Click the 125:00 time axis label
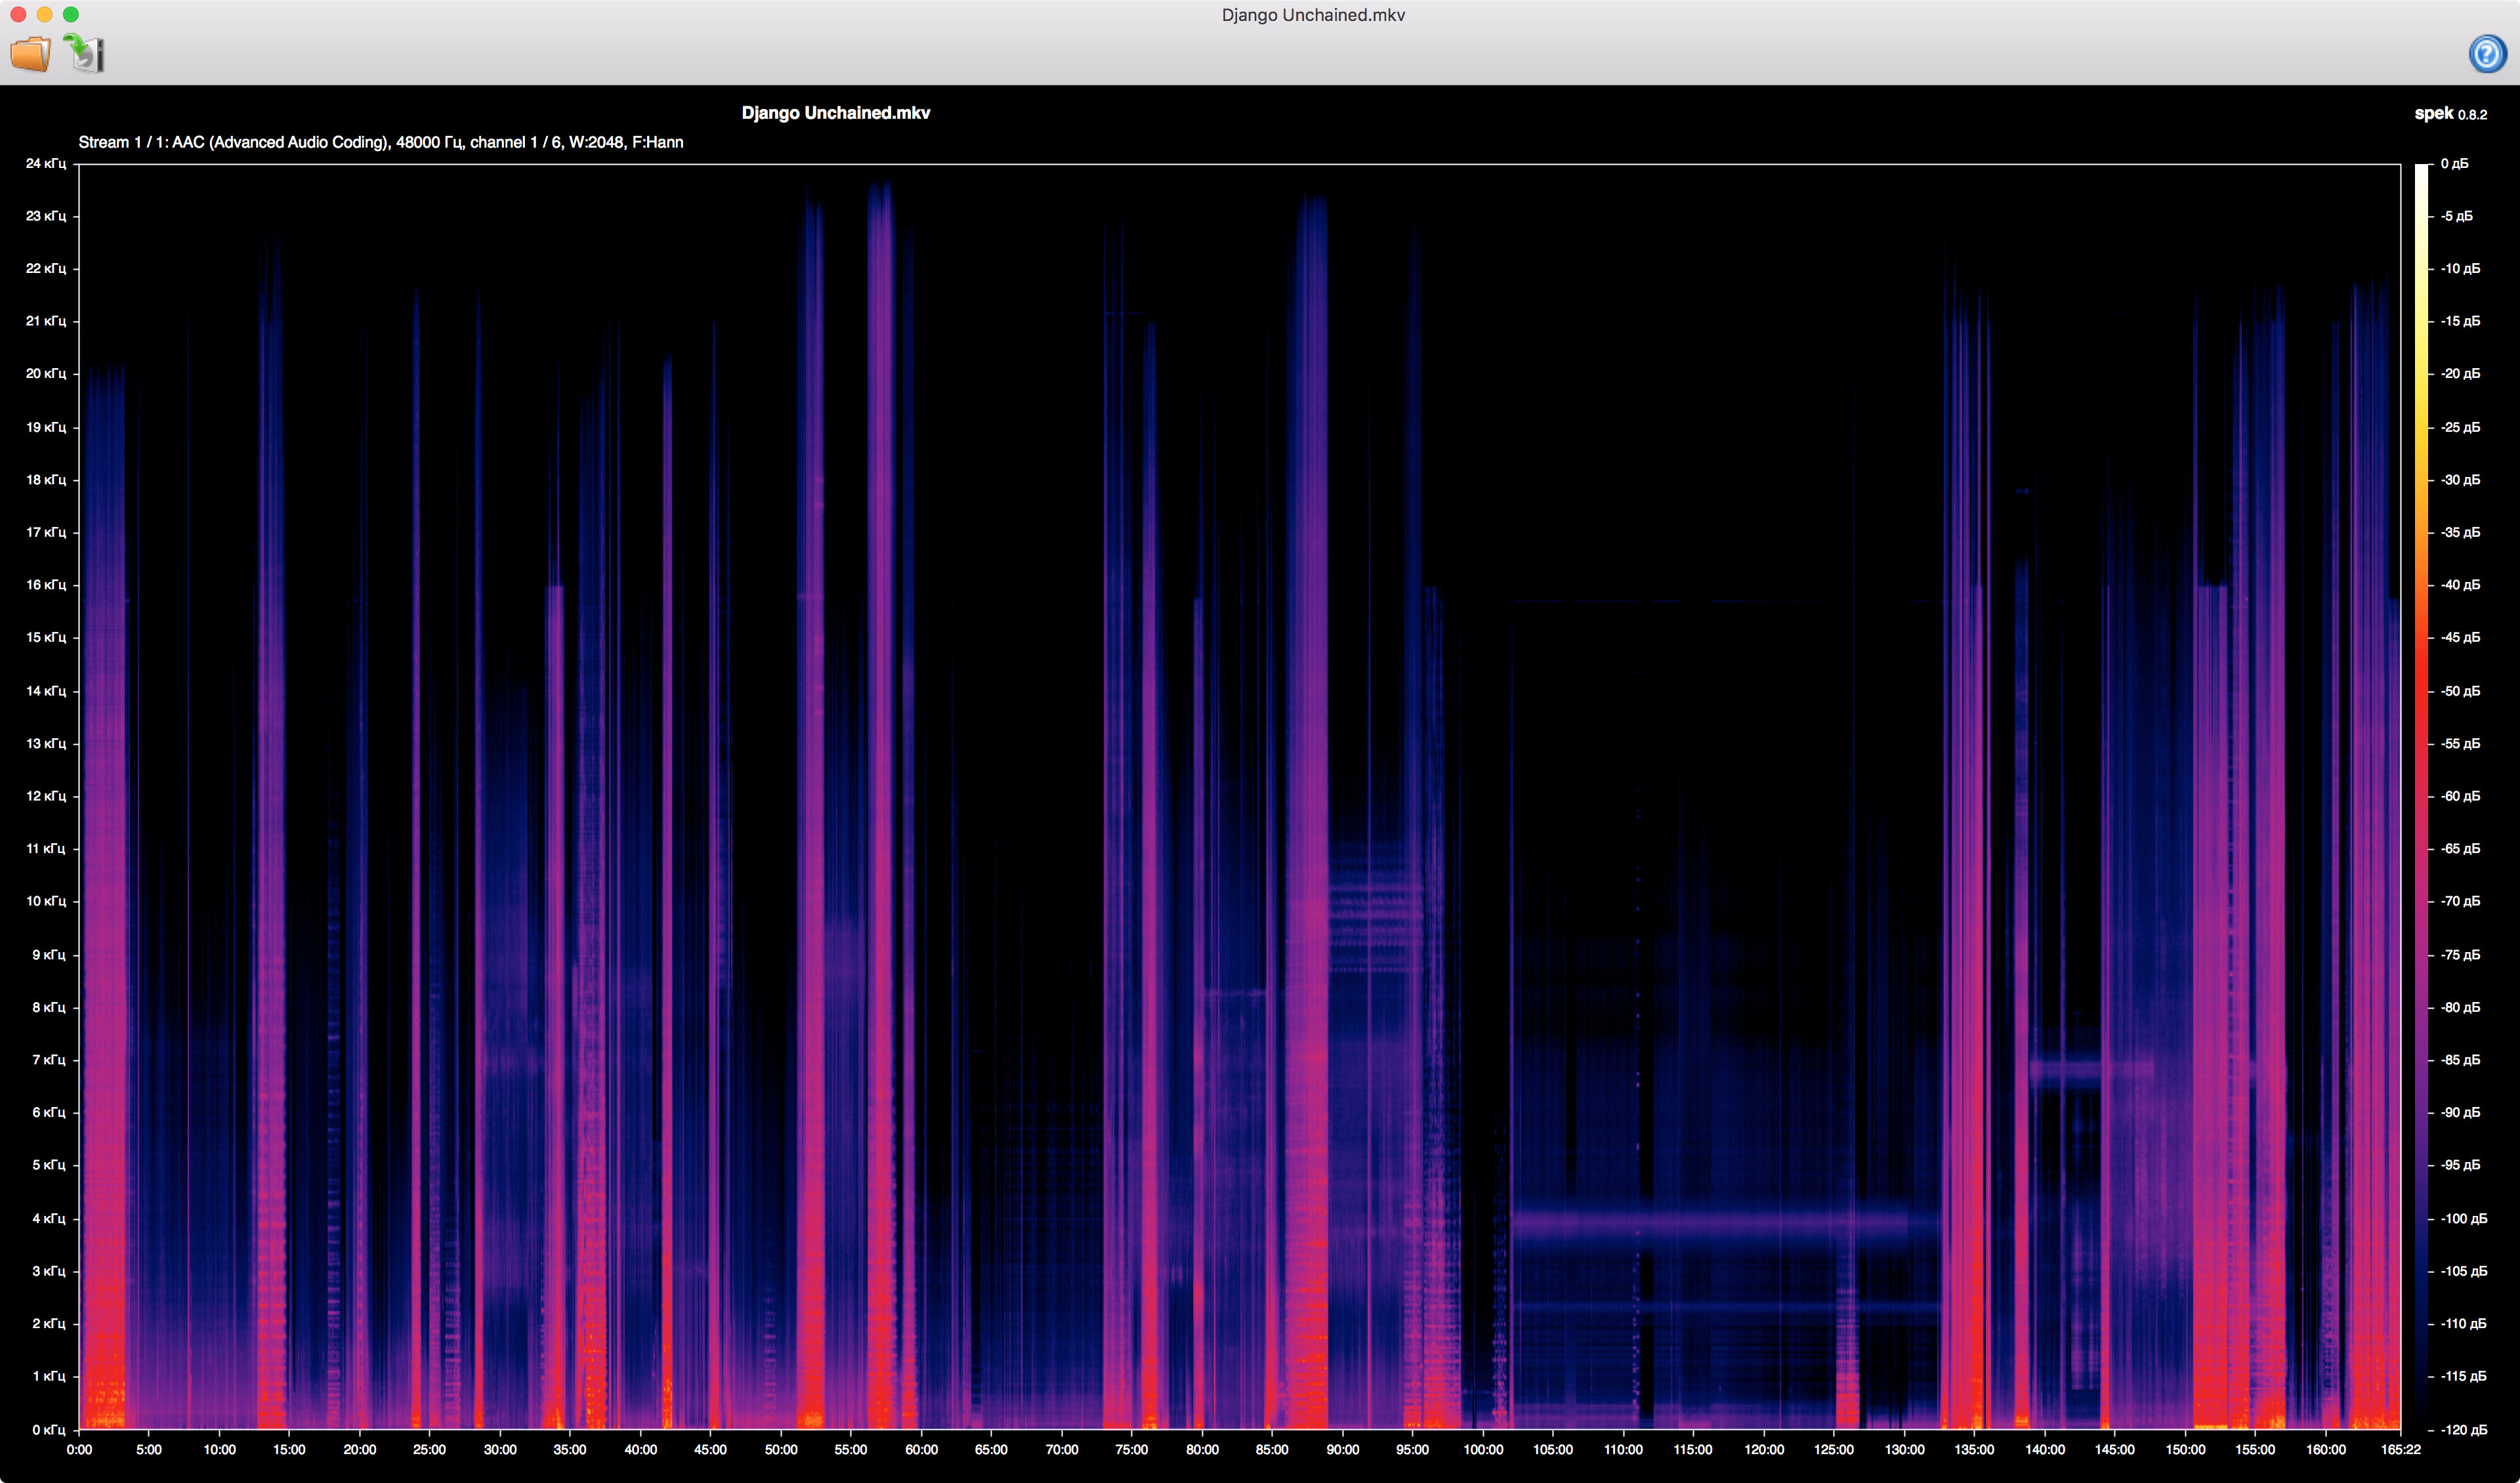 pos(1834,1449)
